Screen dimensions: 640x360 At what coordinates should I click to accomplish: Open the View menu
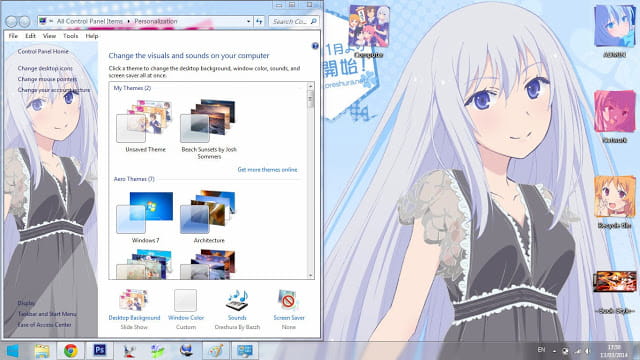[49, 36]
